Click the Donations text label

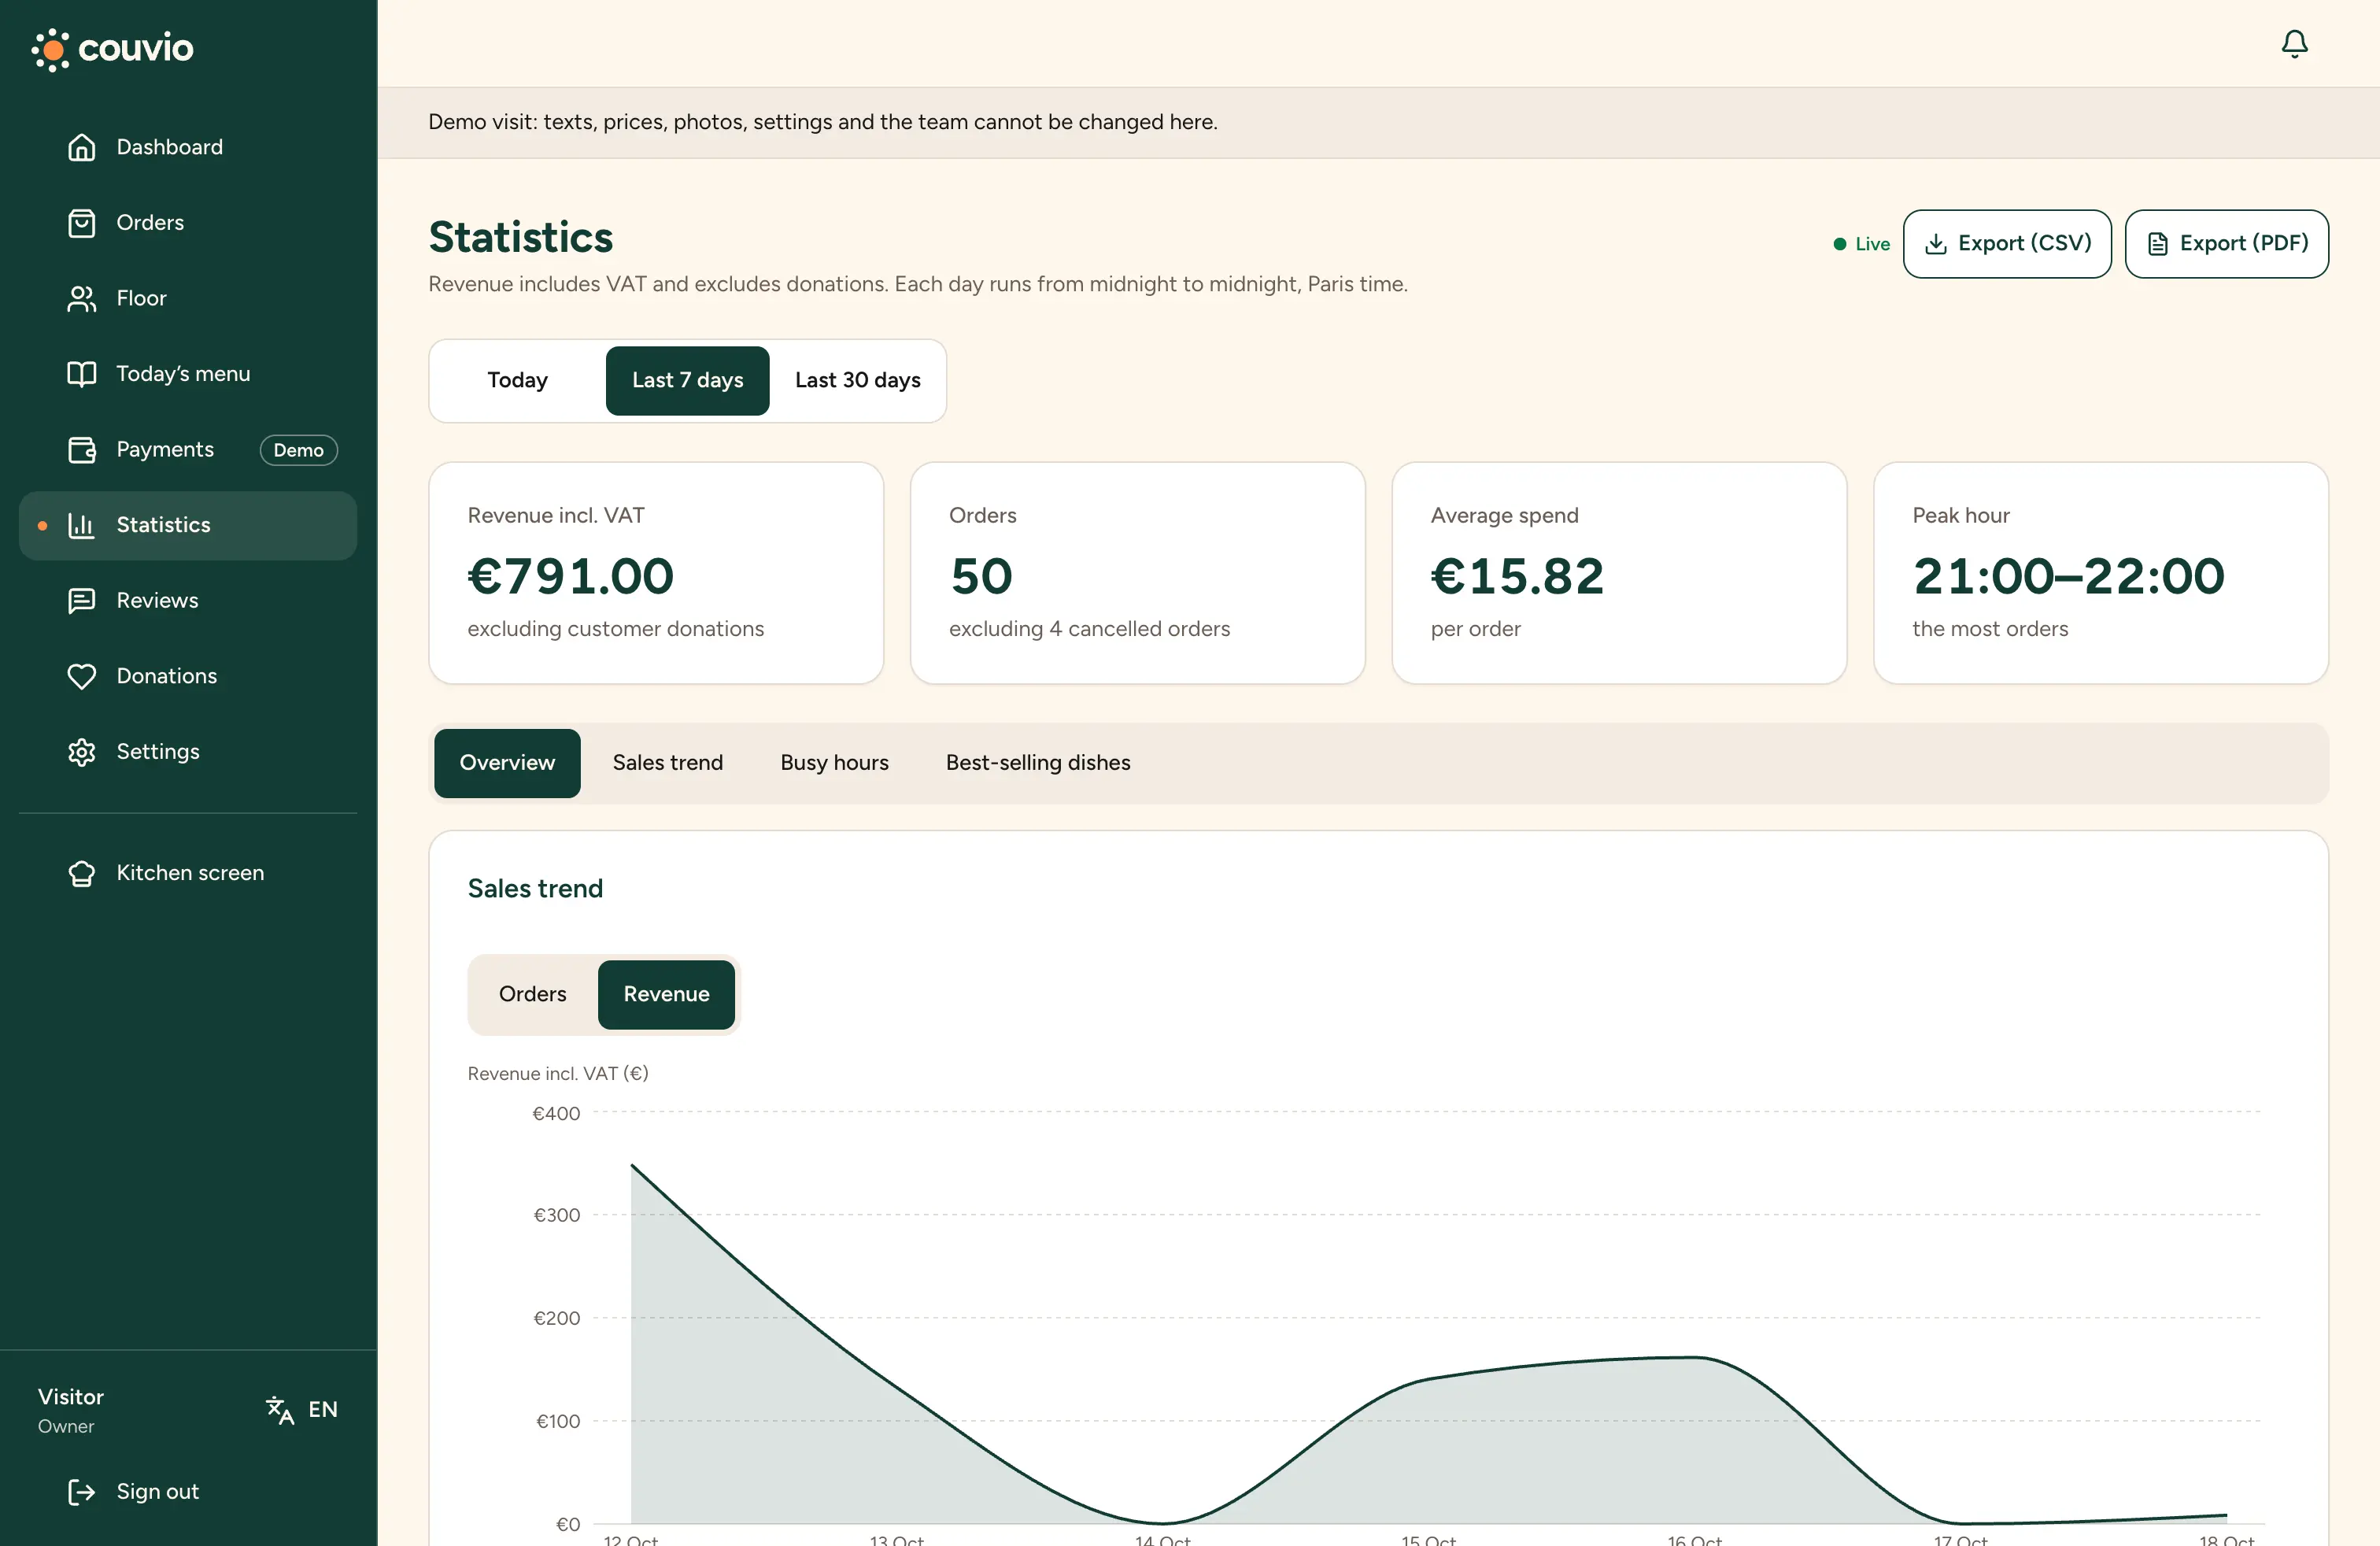point(167,676)
